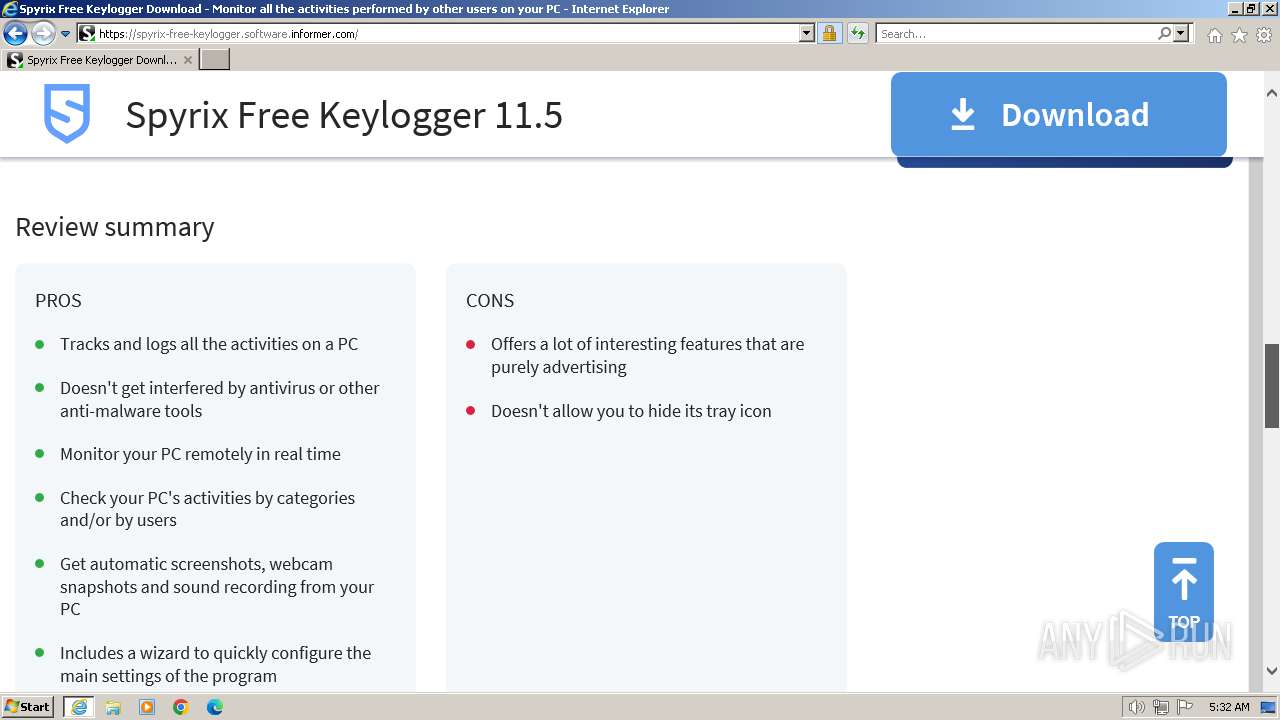Image resolution: width=1280 pixels, height=720 pixels.
Task: Click the 'Spyrix Free Keylogger 11.5' title
Action: (x=344, y=115)
